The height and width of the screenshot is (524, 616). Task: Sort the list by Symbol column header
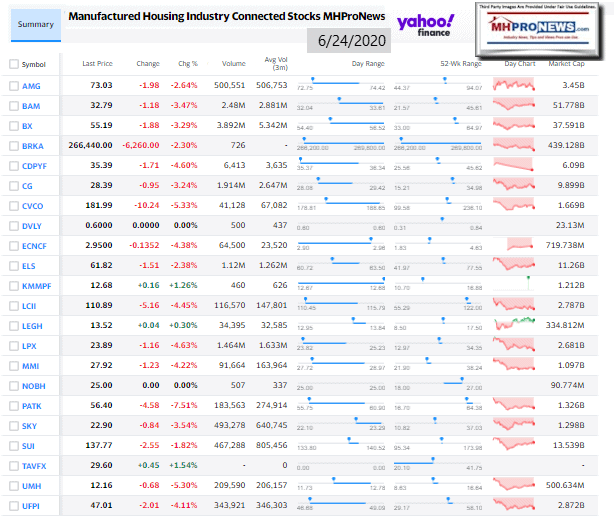pyautogui.click(x=33, y=64)
